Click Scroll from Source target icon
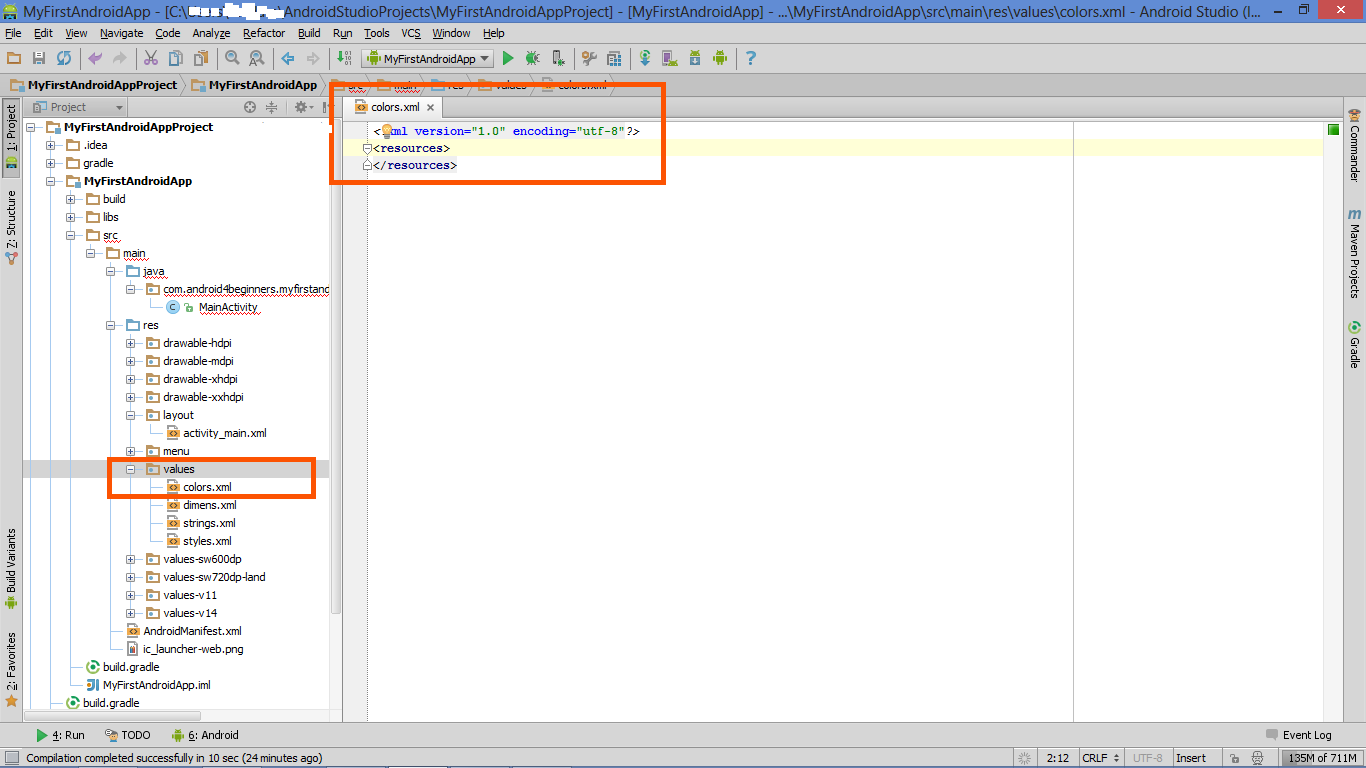Viewport: 1366px width, 768px height. [x=250, y=107]
